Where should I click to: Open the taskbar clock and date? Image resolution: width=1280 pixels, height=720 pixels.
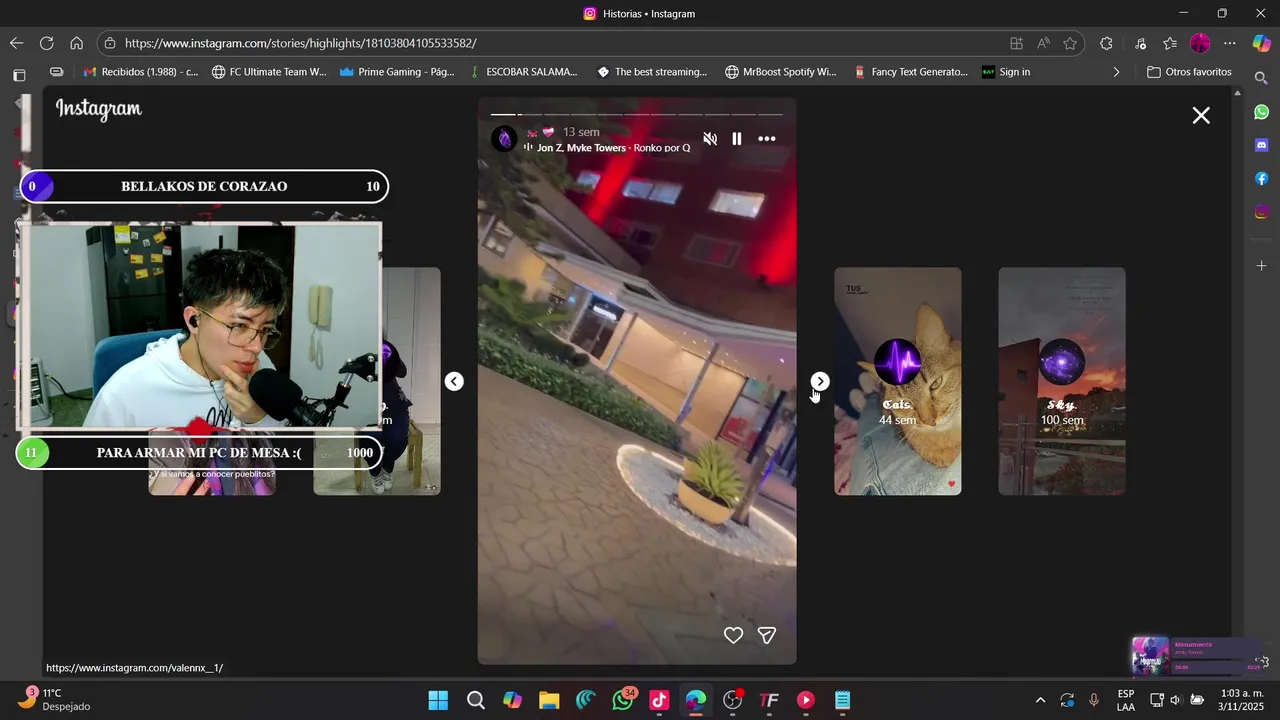[1242, 700]
